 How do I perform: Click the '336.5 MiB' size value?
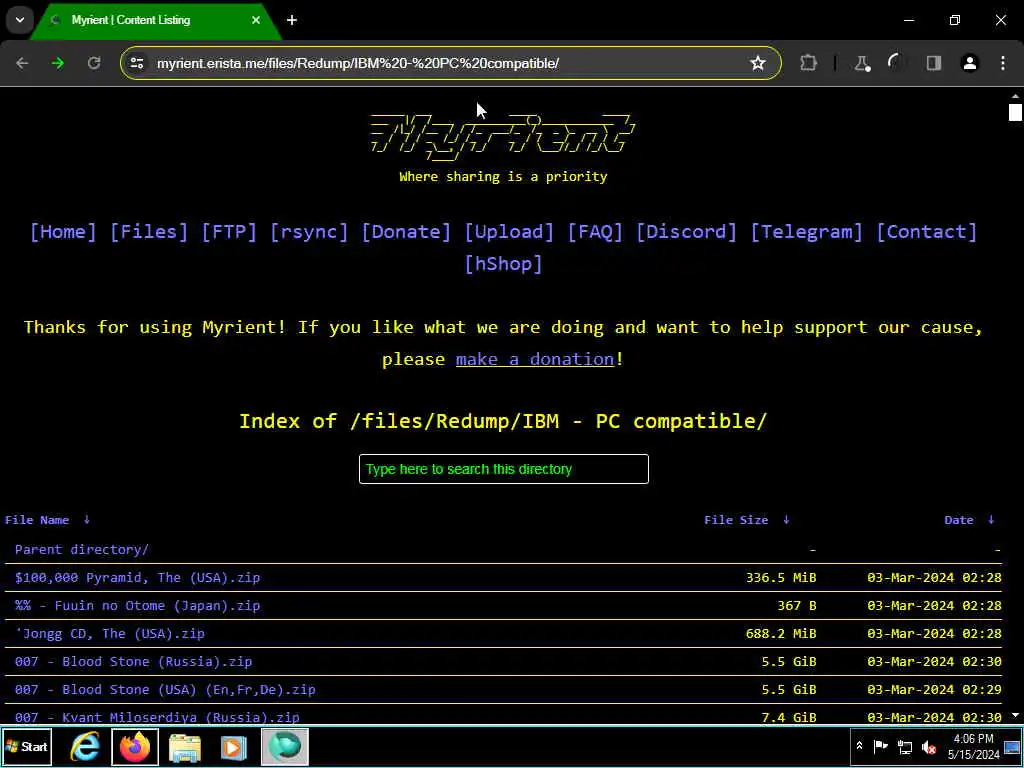pyautogui.click(x=781, y=577)
